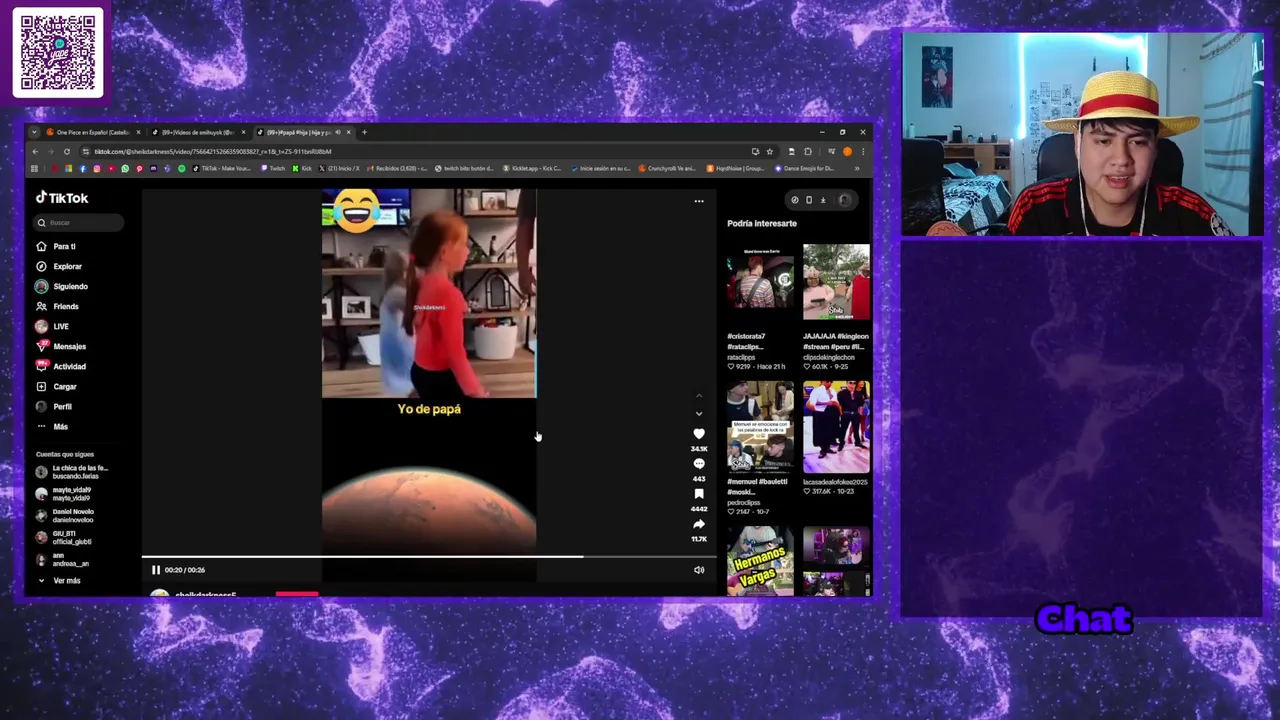Bookmark this page with star icon

(x=769, y=151)
